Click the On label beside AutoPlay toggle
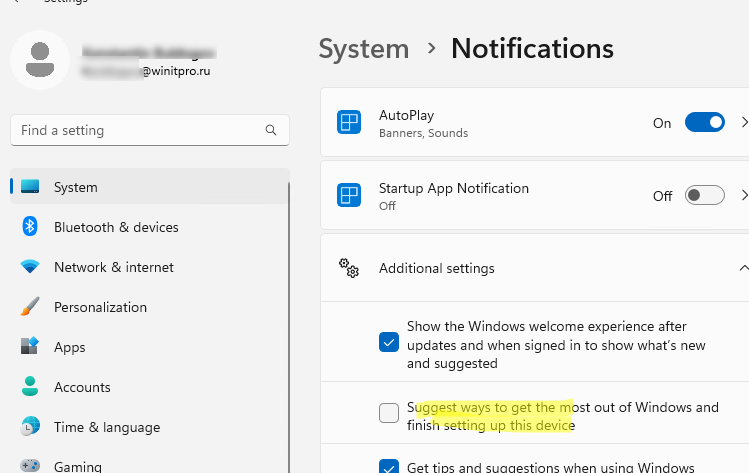The image size is (749, 473). 662,123
